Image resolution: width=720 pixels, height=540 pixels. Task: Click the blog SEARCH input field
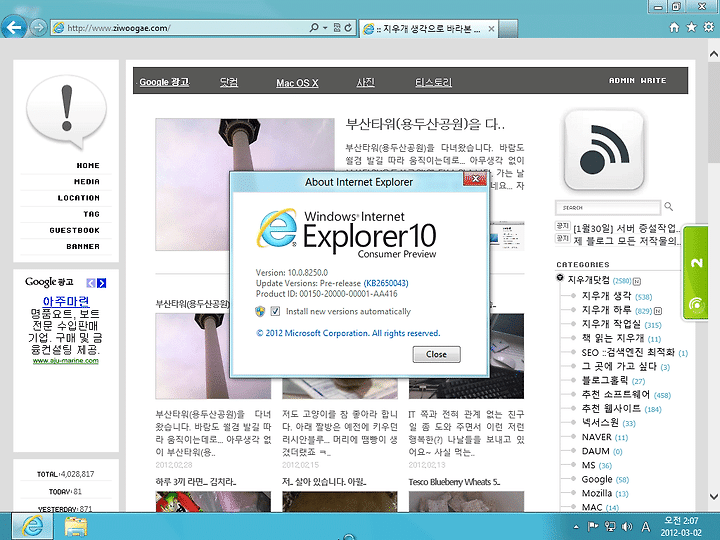tap(608, 208)
